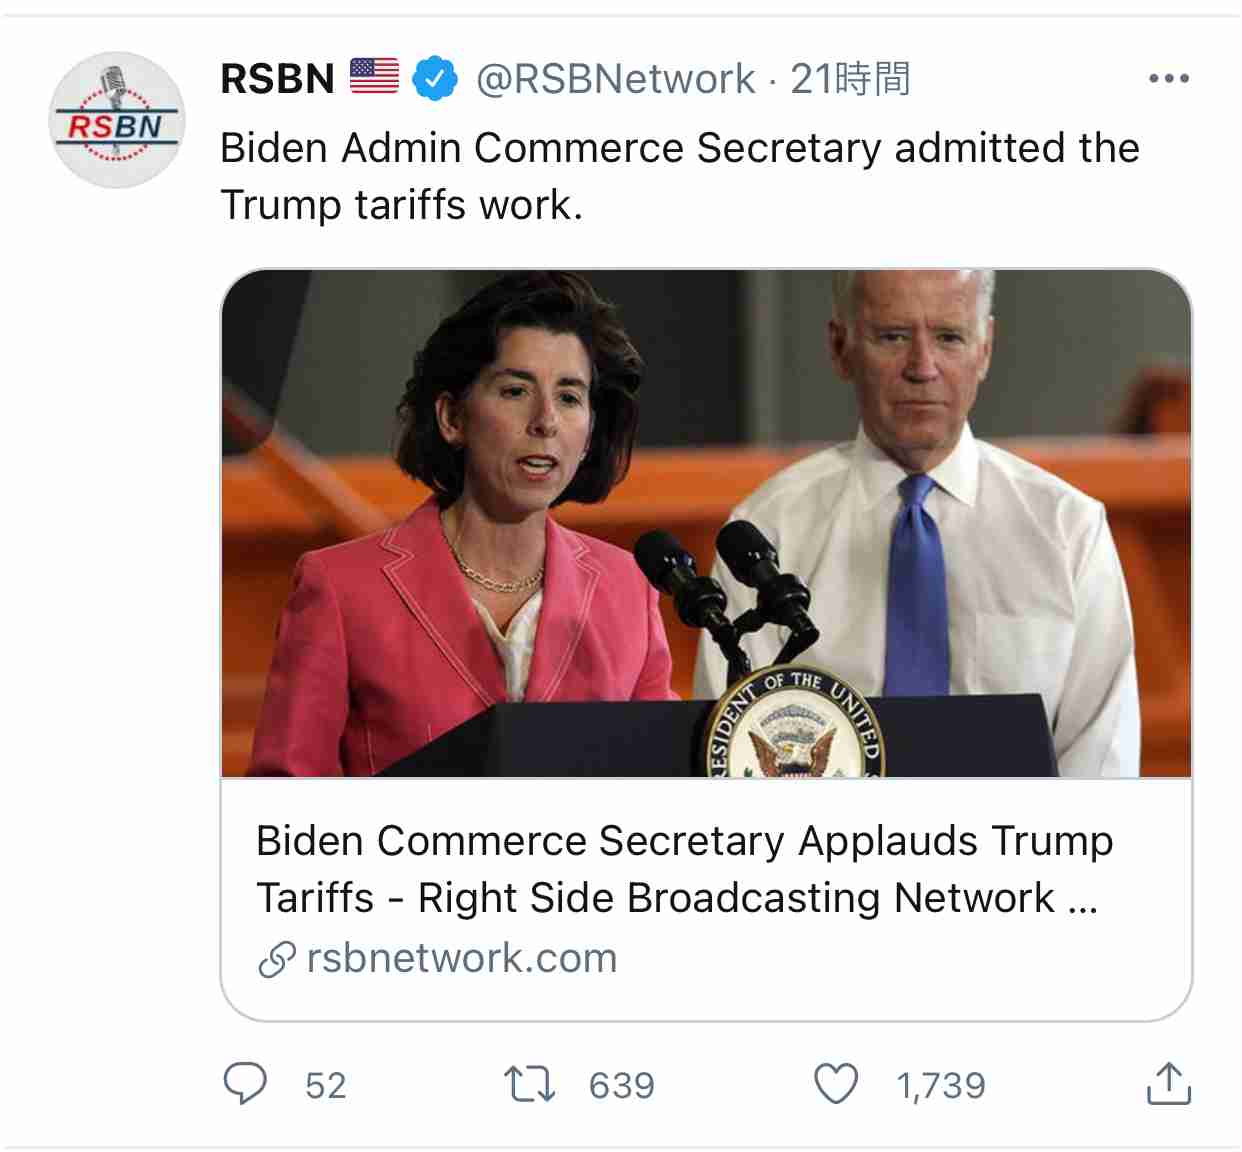Open the RSBN profile avatar
1242x1152 pixels.
117,121
